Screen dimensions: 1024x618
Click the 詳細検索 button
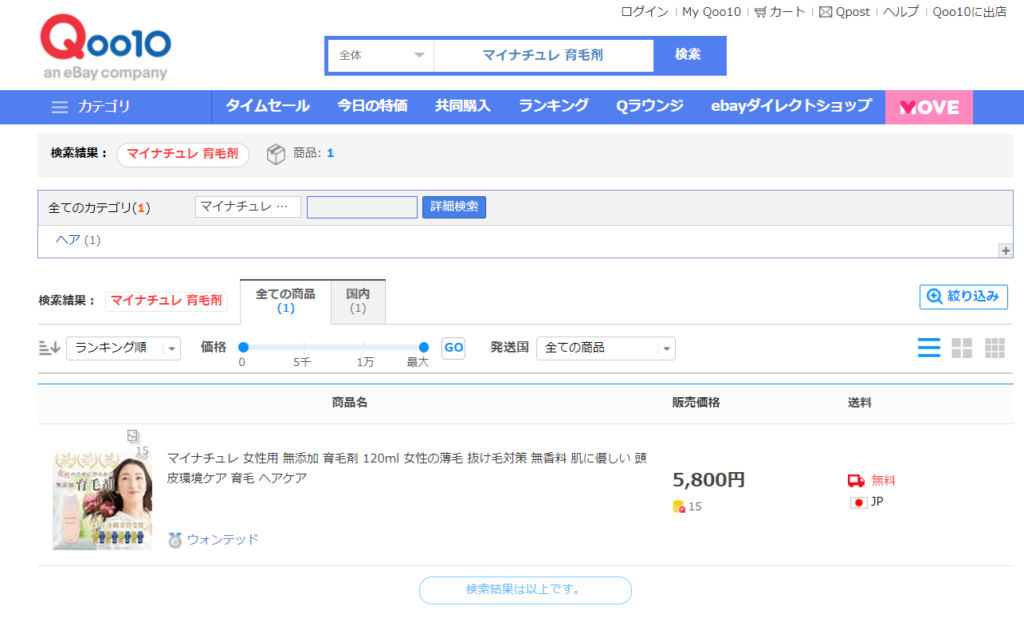coord(454,207)
